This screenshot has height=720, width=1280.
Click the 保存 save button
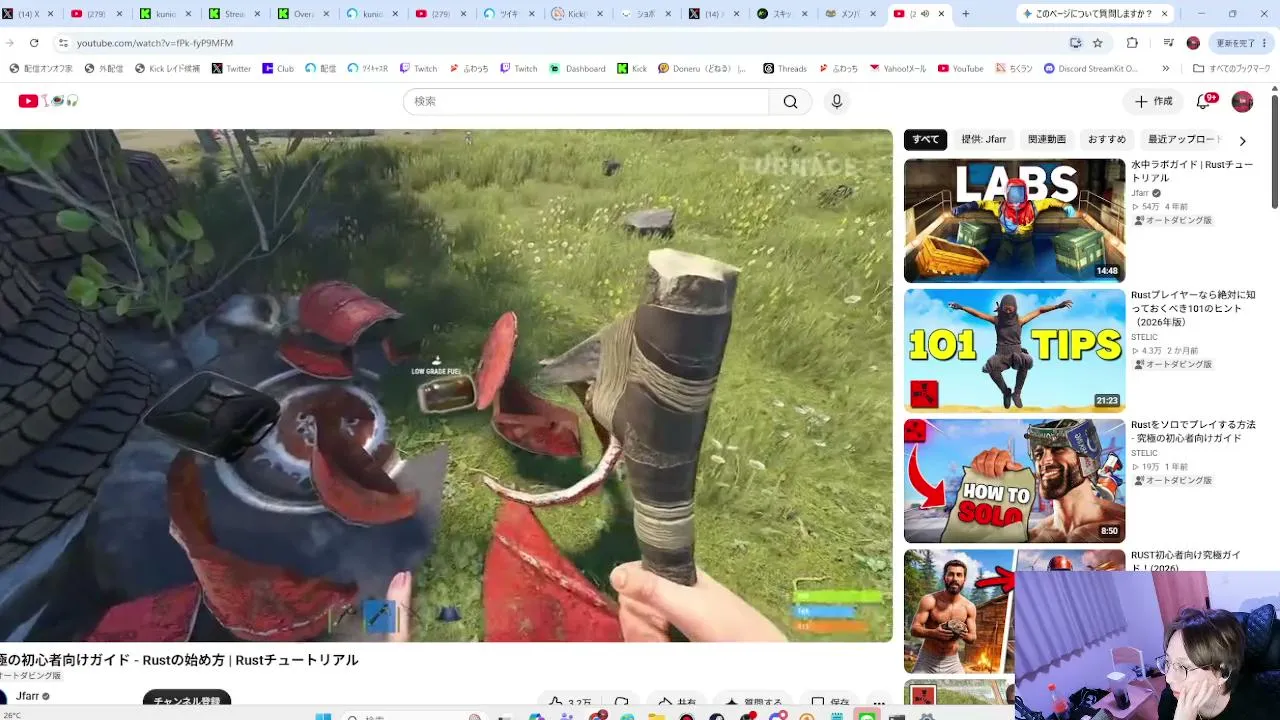click(830, 703)
